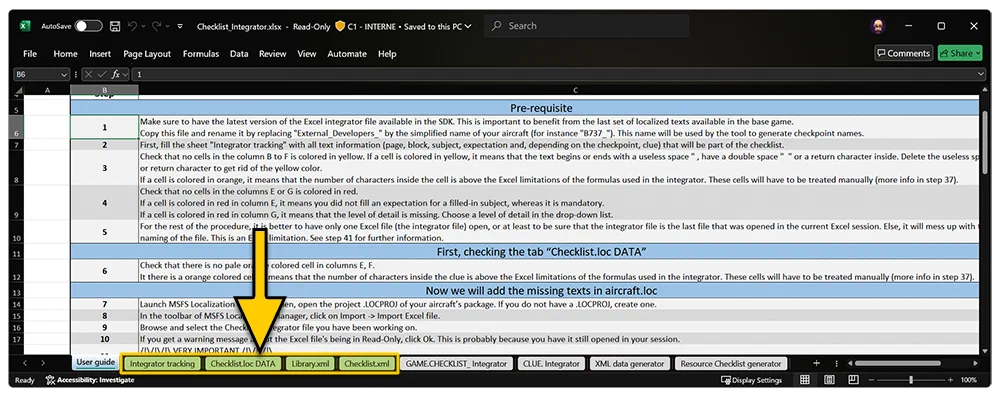The height and width of the screenshot is (397, 1000).
Task: Switch to the Home ribbon tab
Action: (65, 54)
